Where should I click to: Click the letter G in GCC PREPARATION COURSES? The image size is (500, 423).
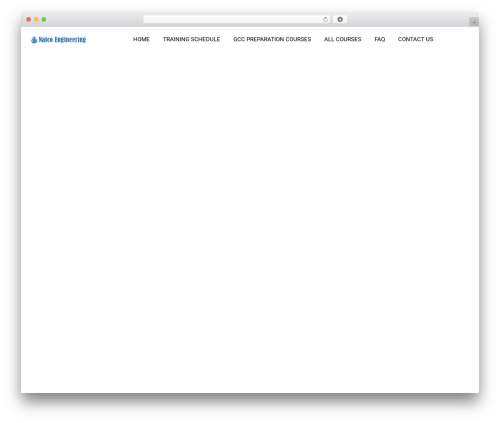[235, 39]
